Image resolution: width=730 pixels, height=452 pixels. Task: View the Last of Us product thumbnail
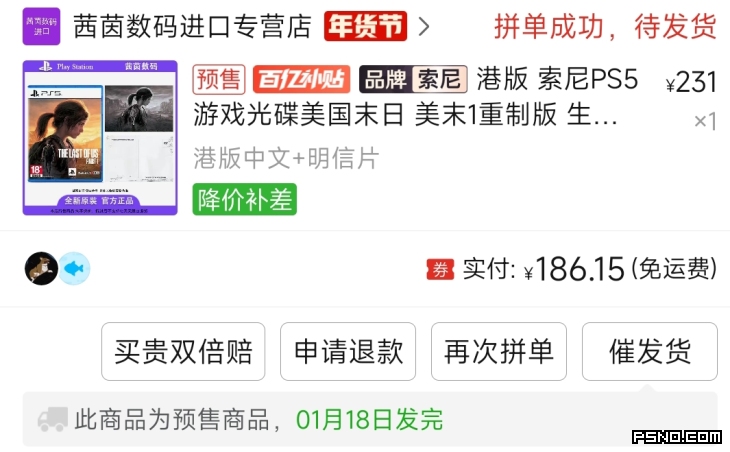100,138
